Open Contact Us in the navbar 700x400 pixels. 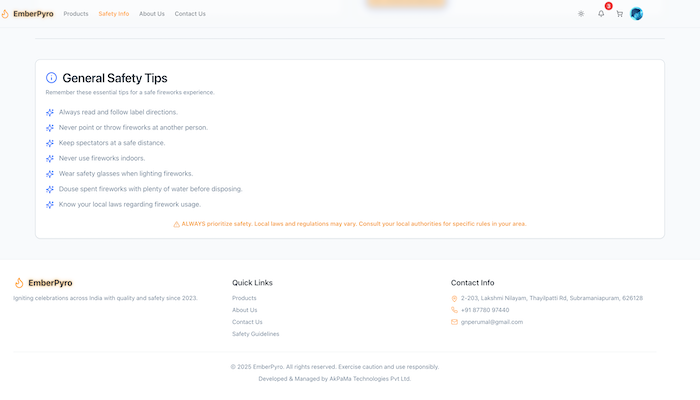190,14
